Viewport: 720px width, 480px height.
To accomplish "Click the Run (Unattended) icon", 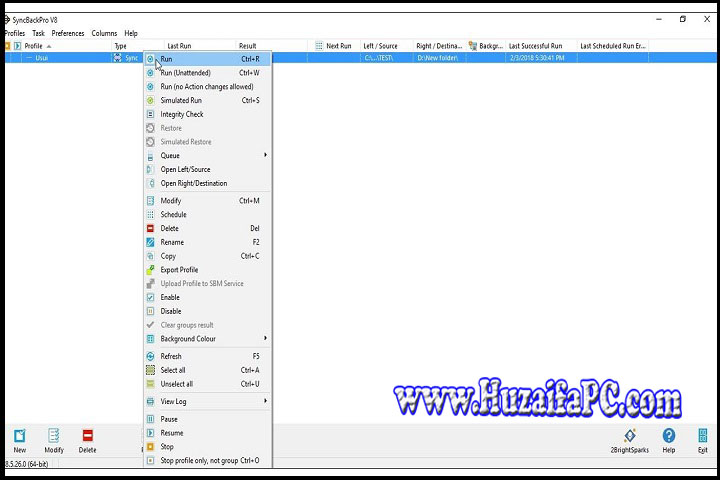I will pos(150,73).
